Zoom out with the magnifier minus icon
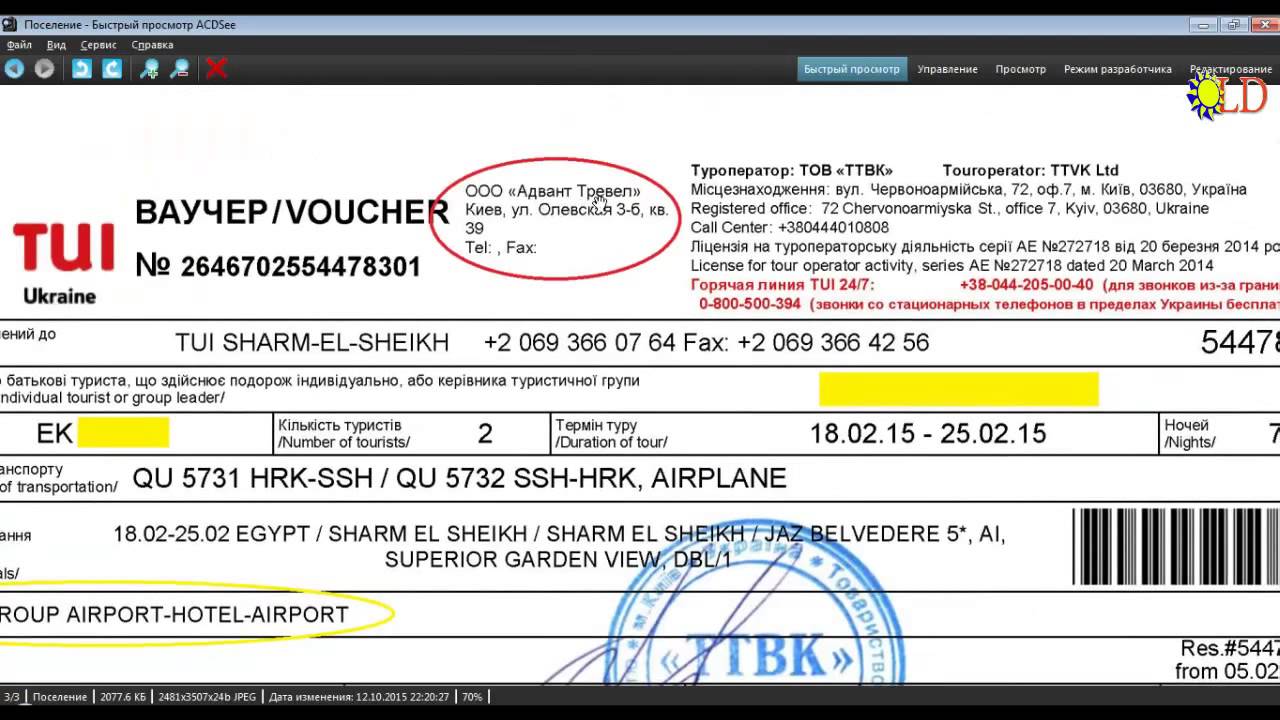Screen dimensions: 1280x720 click(x=180, y=68)
